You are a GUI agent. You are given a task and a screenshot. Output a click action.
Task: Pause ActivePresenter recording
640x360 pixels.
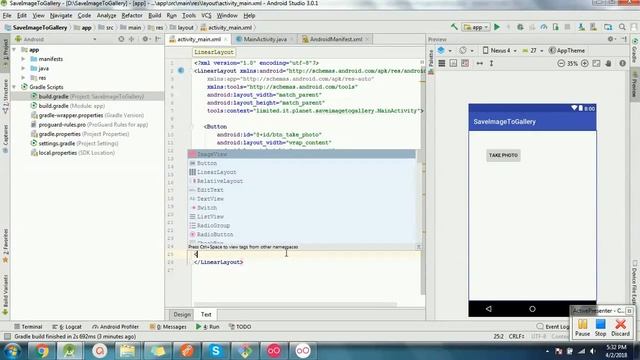[x=582, y=327]
